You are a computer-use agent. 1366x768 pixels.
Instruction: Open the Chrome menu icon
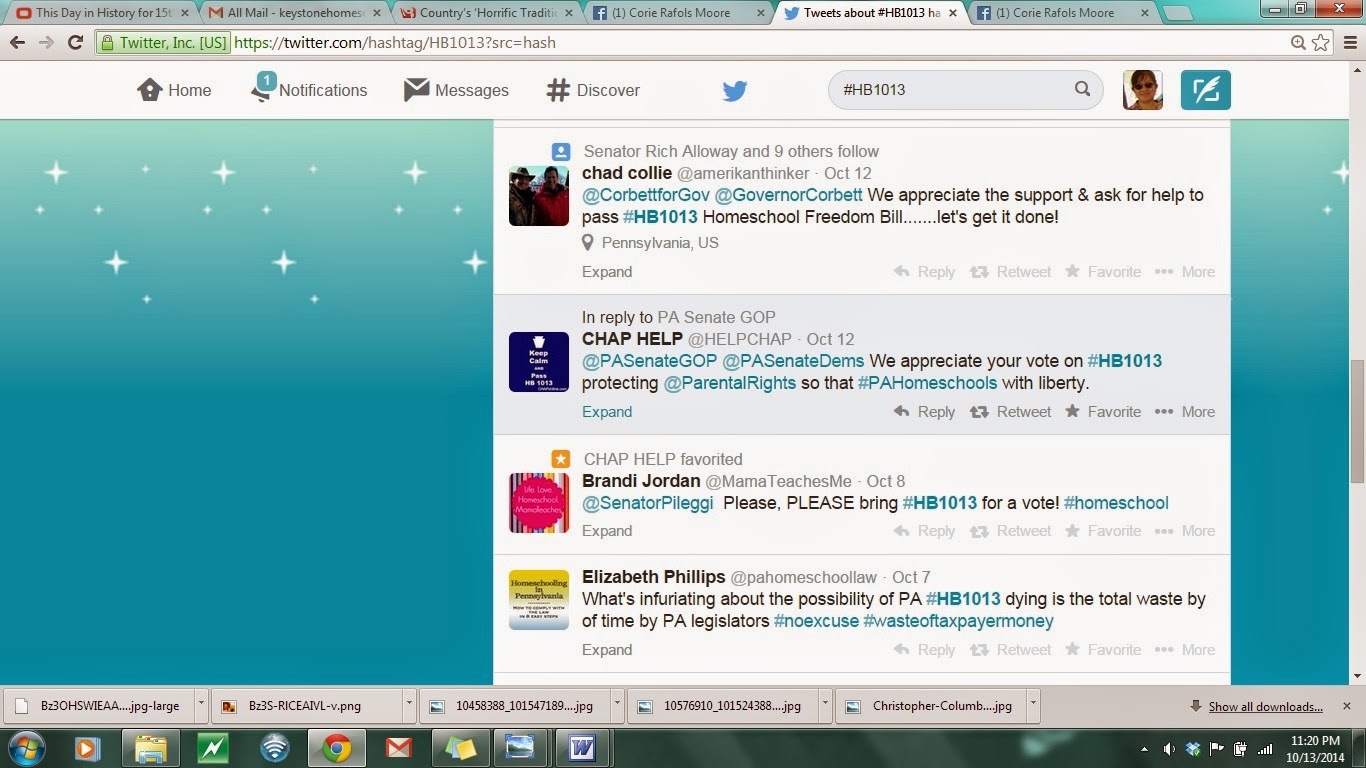click(x=1348, y=43)
